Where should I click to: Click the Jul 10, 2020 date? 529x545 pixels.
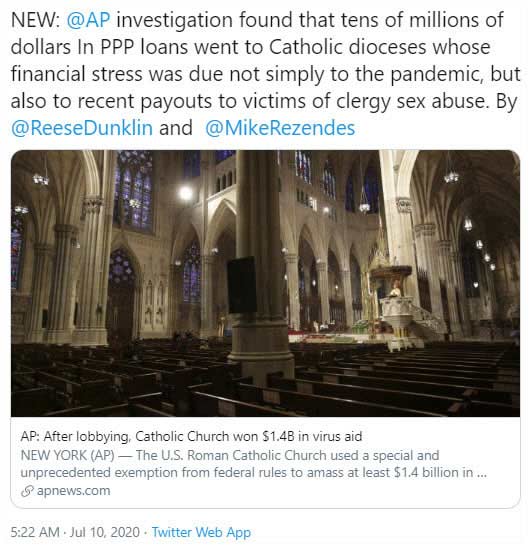point(105,532)
